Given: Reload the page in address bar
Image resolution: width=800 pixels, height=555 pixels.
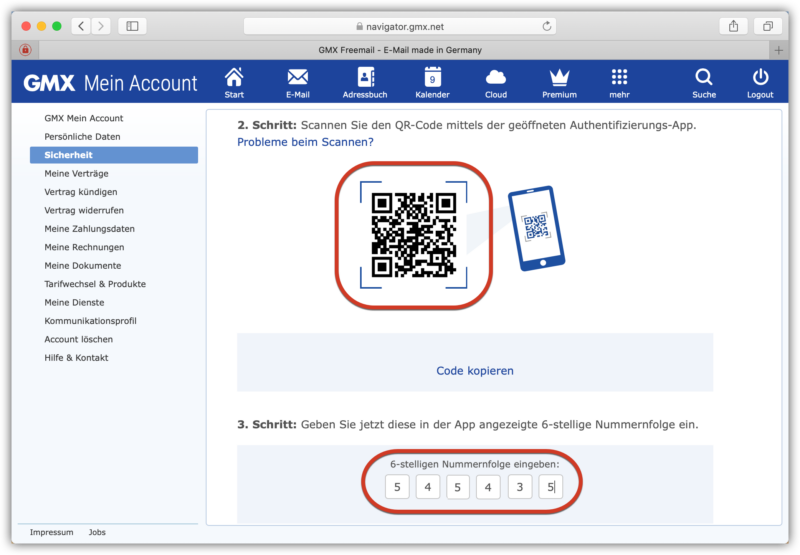Looking at the screenshot, I should coord(547,25).
